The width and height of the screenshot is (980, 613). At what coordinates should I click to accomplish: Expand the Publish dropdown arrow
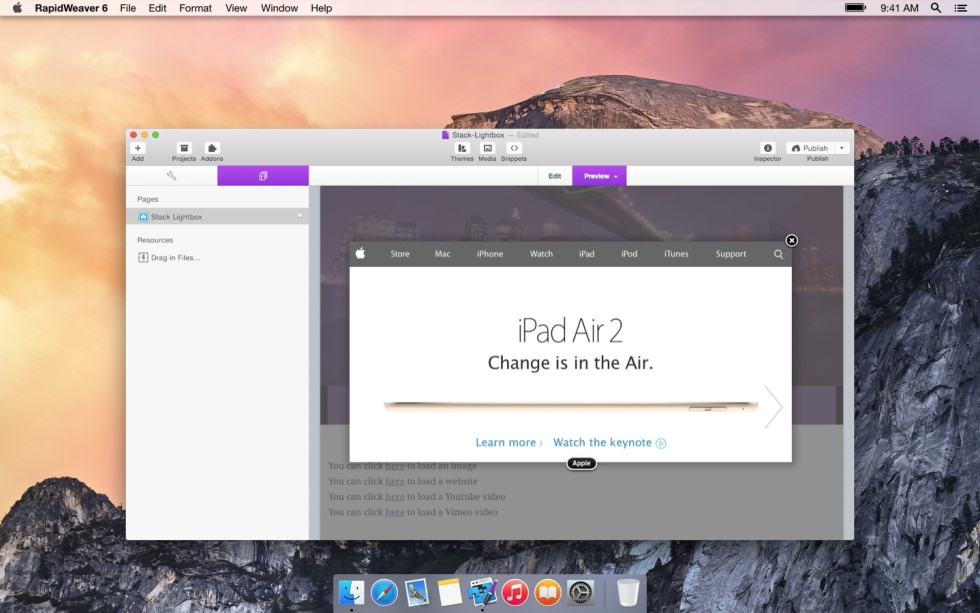842,148
